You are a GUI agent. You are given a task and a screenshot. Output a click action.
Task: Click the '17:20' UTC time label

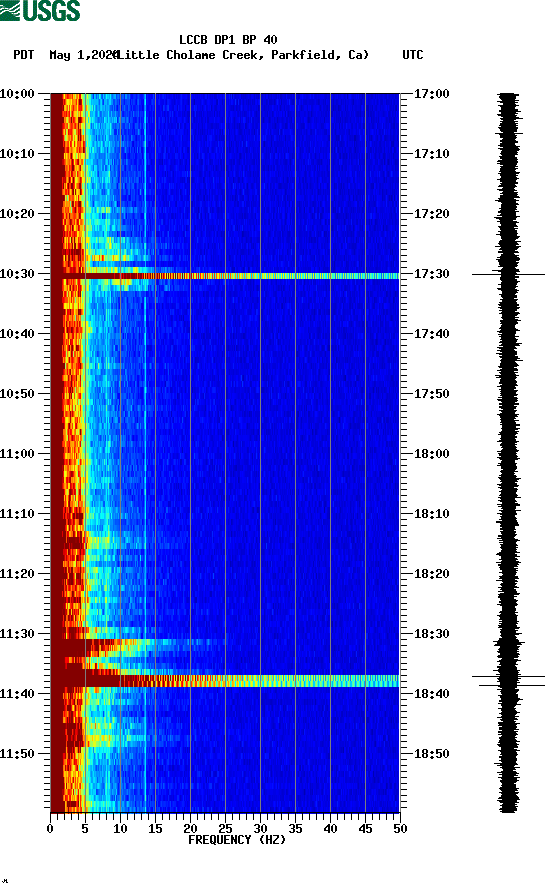pos(431,213)
